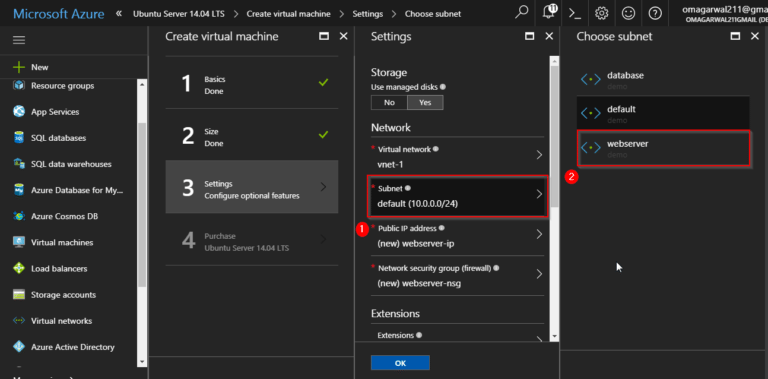Click Microsoft Azure logo text
This screenshot has height=379, width=768.
[58, 14]
